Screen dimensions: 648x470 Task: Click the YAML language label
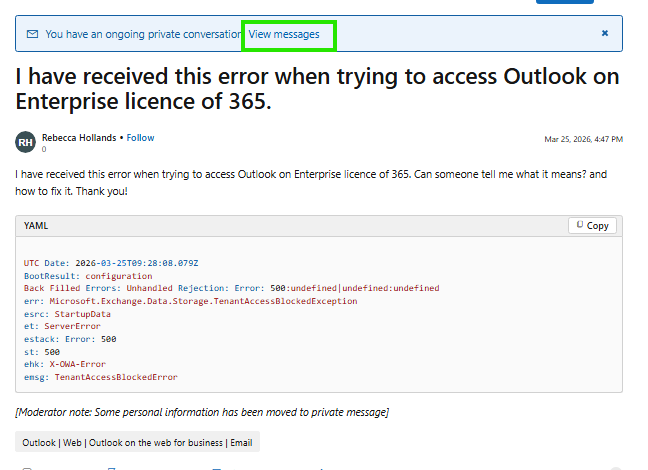pyautogui.click(x=36, y=226)
